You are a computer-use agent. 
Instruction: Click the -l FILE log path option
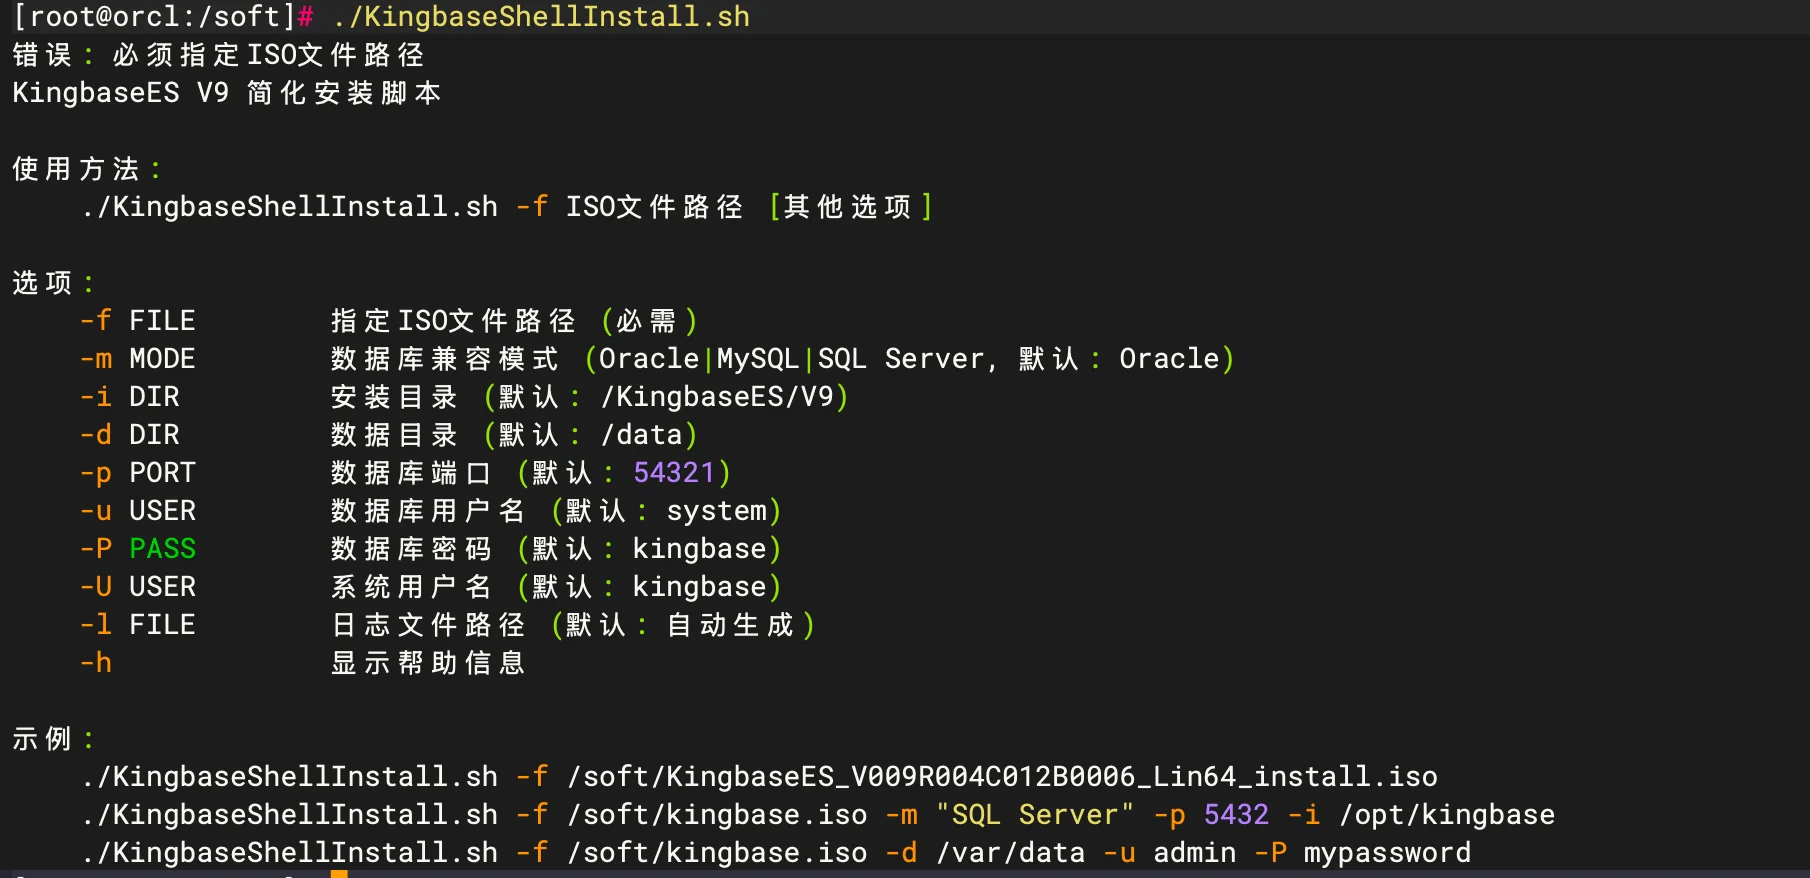[x=138, y=625]
